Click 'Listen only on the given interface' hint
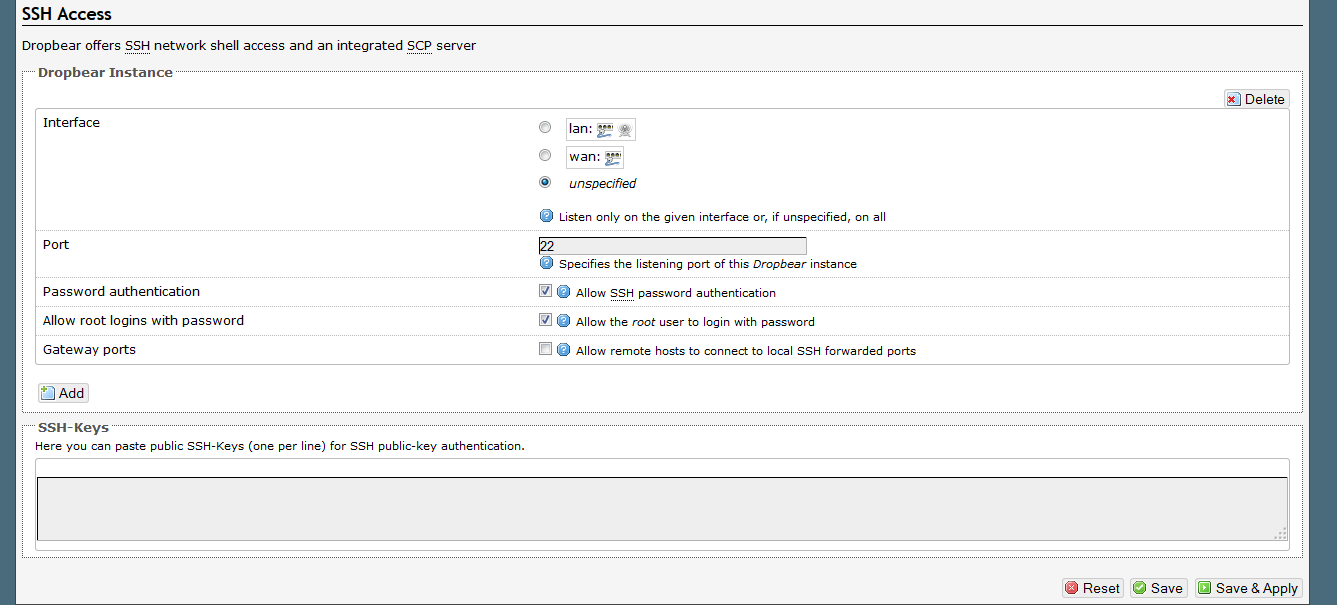Image resolution: width=1337 pixels, height=605 pixels. click(x=722, y=217)
